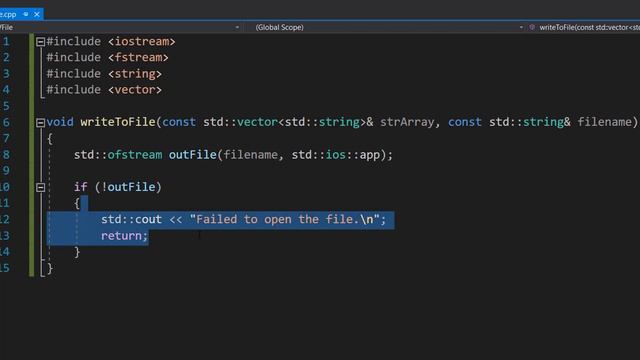Click the strArray parameter name
The image size is (640, 360).
click(407, 122)
